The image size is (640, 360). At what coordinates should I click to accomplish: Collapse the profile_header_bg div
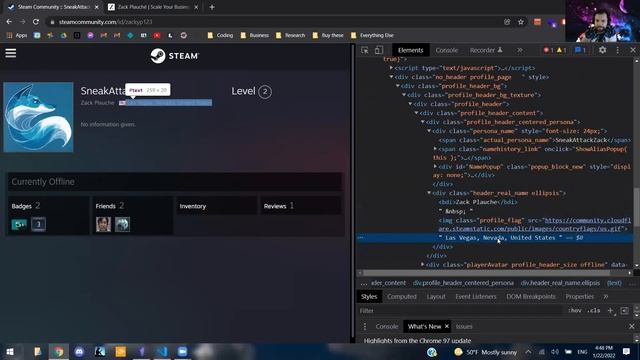(x=398, y=86)
